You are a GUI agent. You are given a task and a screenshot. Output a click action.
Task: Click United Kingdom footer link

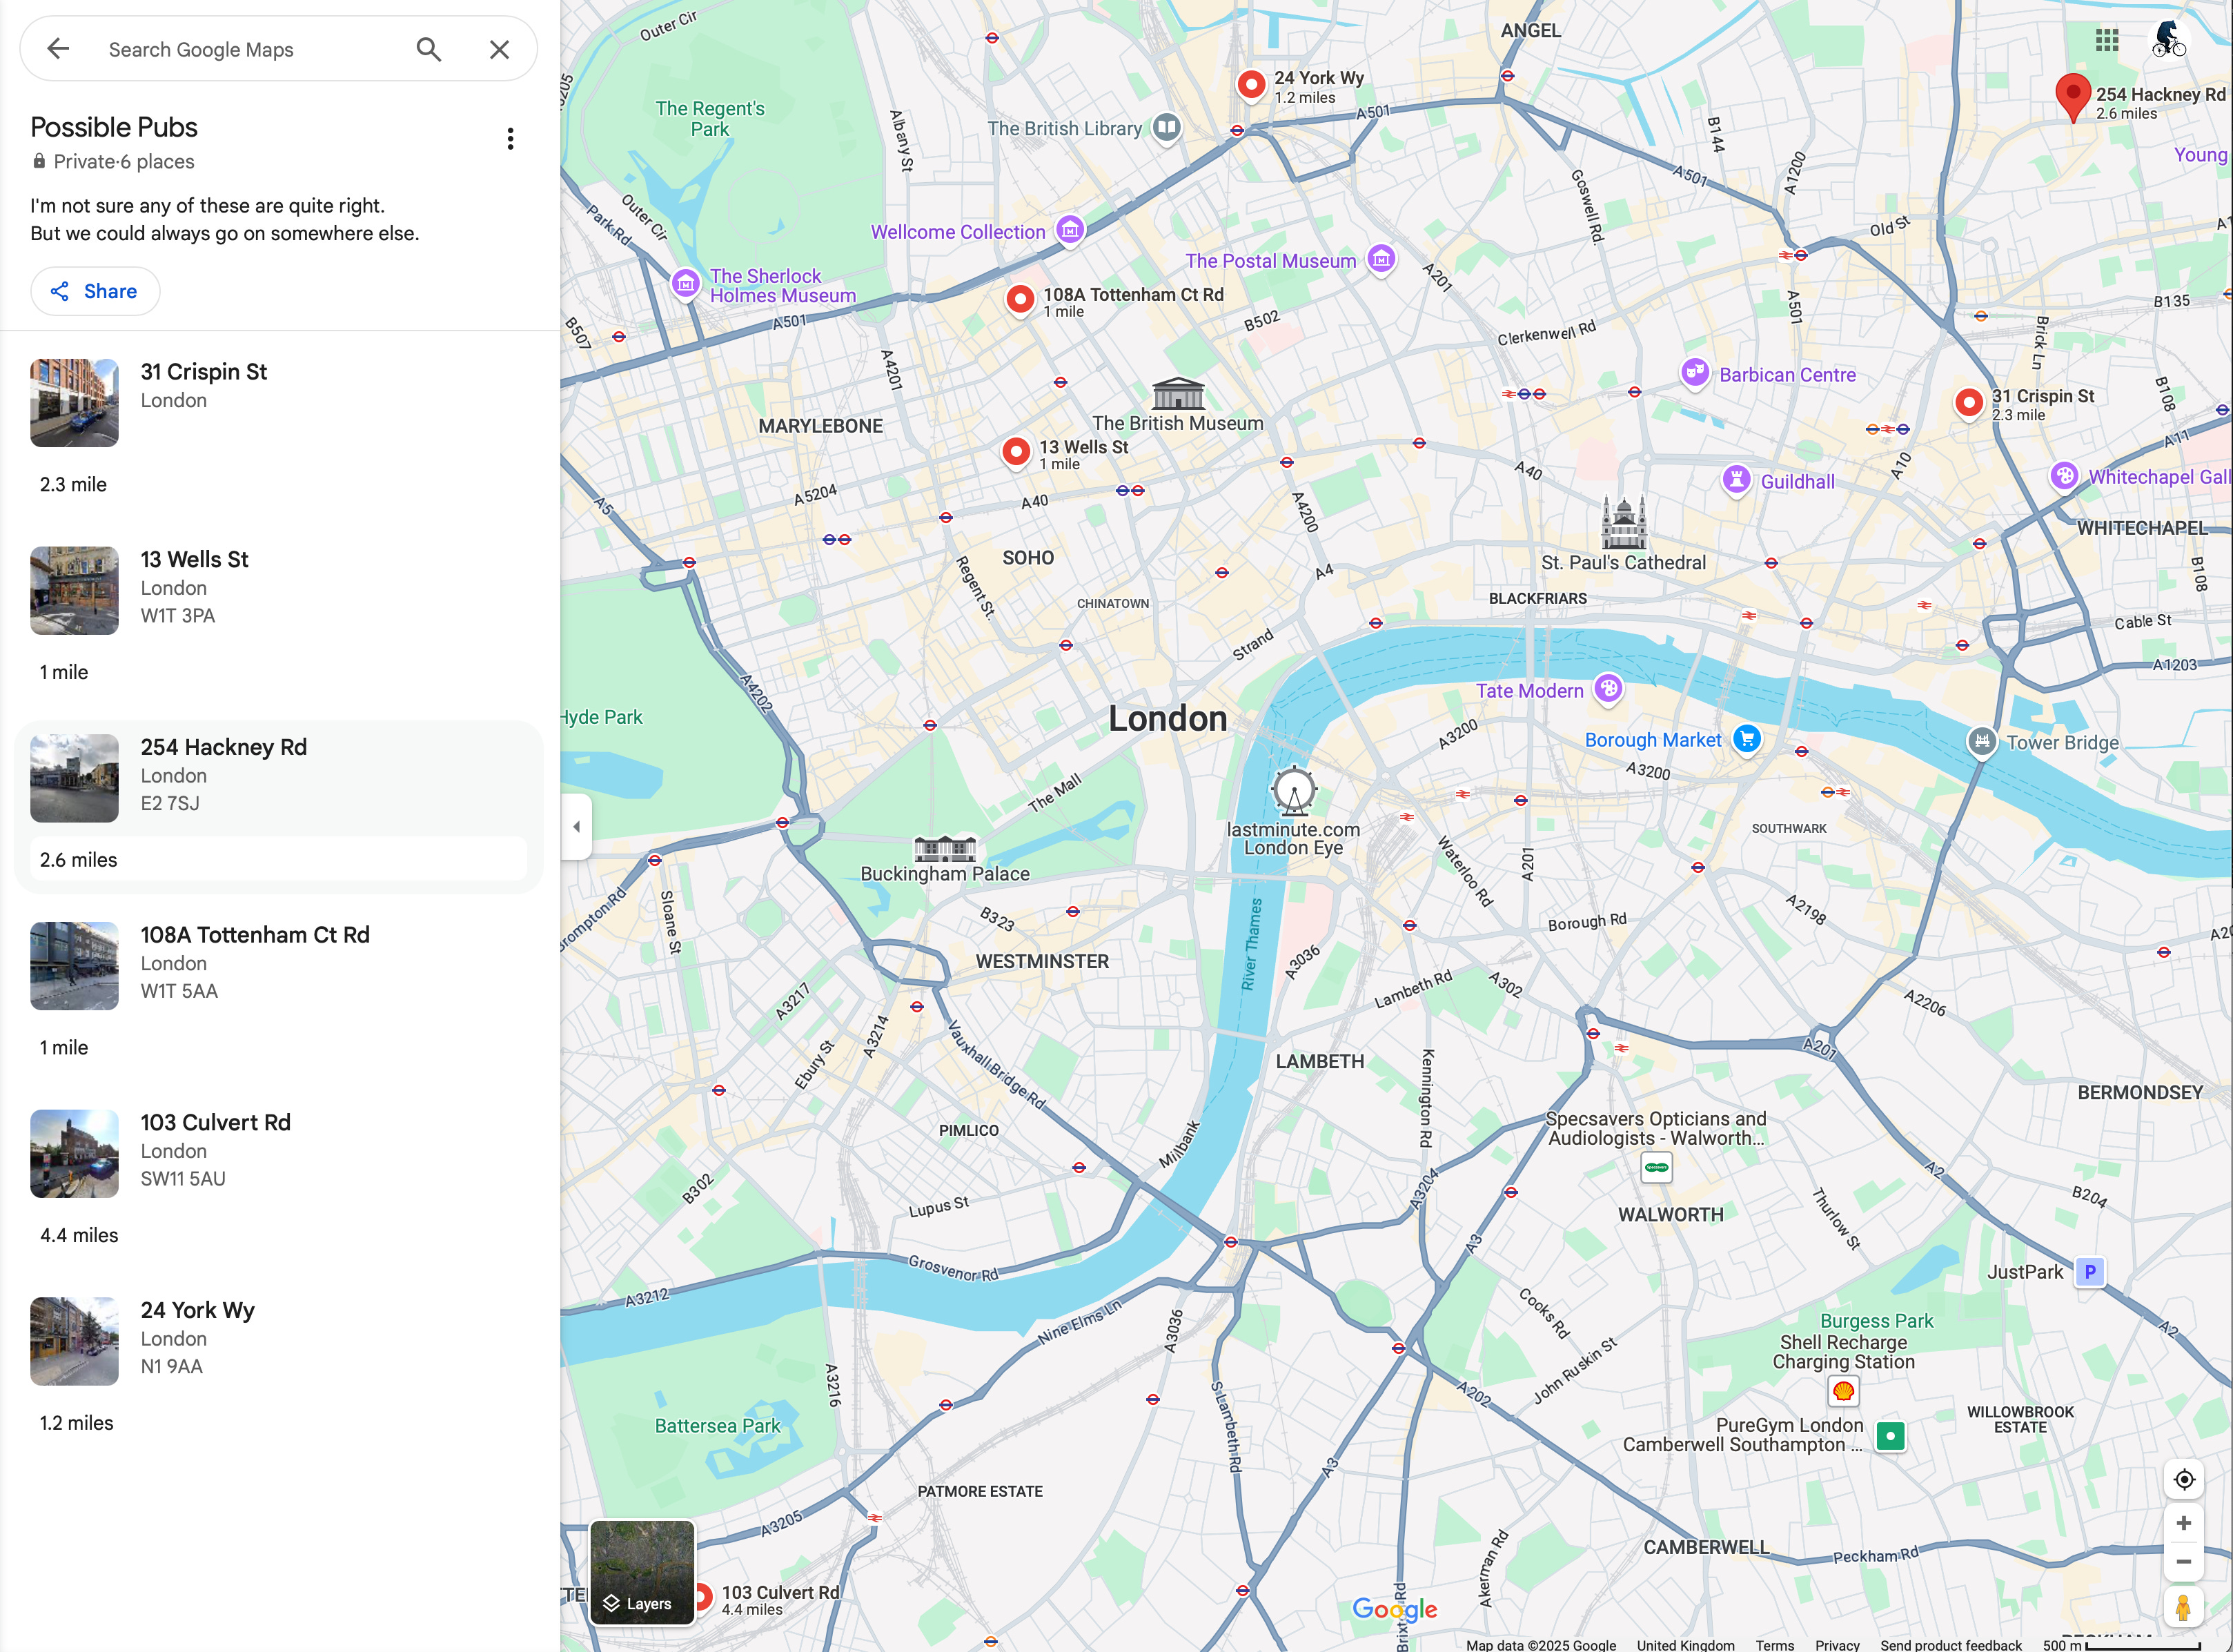(1685, 1645)
